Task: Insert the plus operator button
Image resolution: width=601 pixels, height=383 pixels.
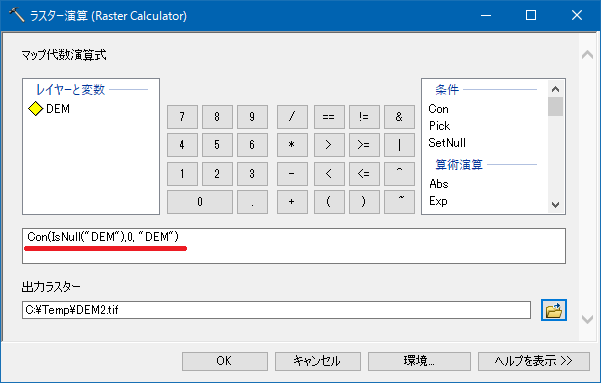Action: (x=292, y=202)
